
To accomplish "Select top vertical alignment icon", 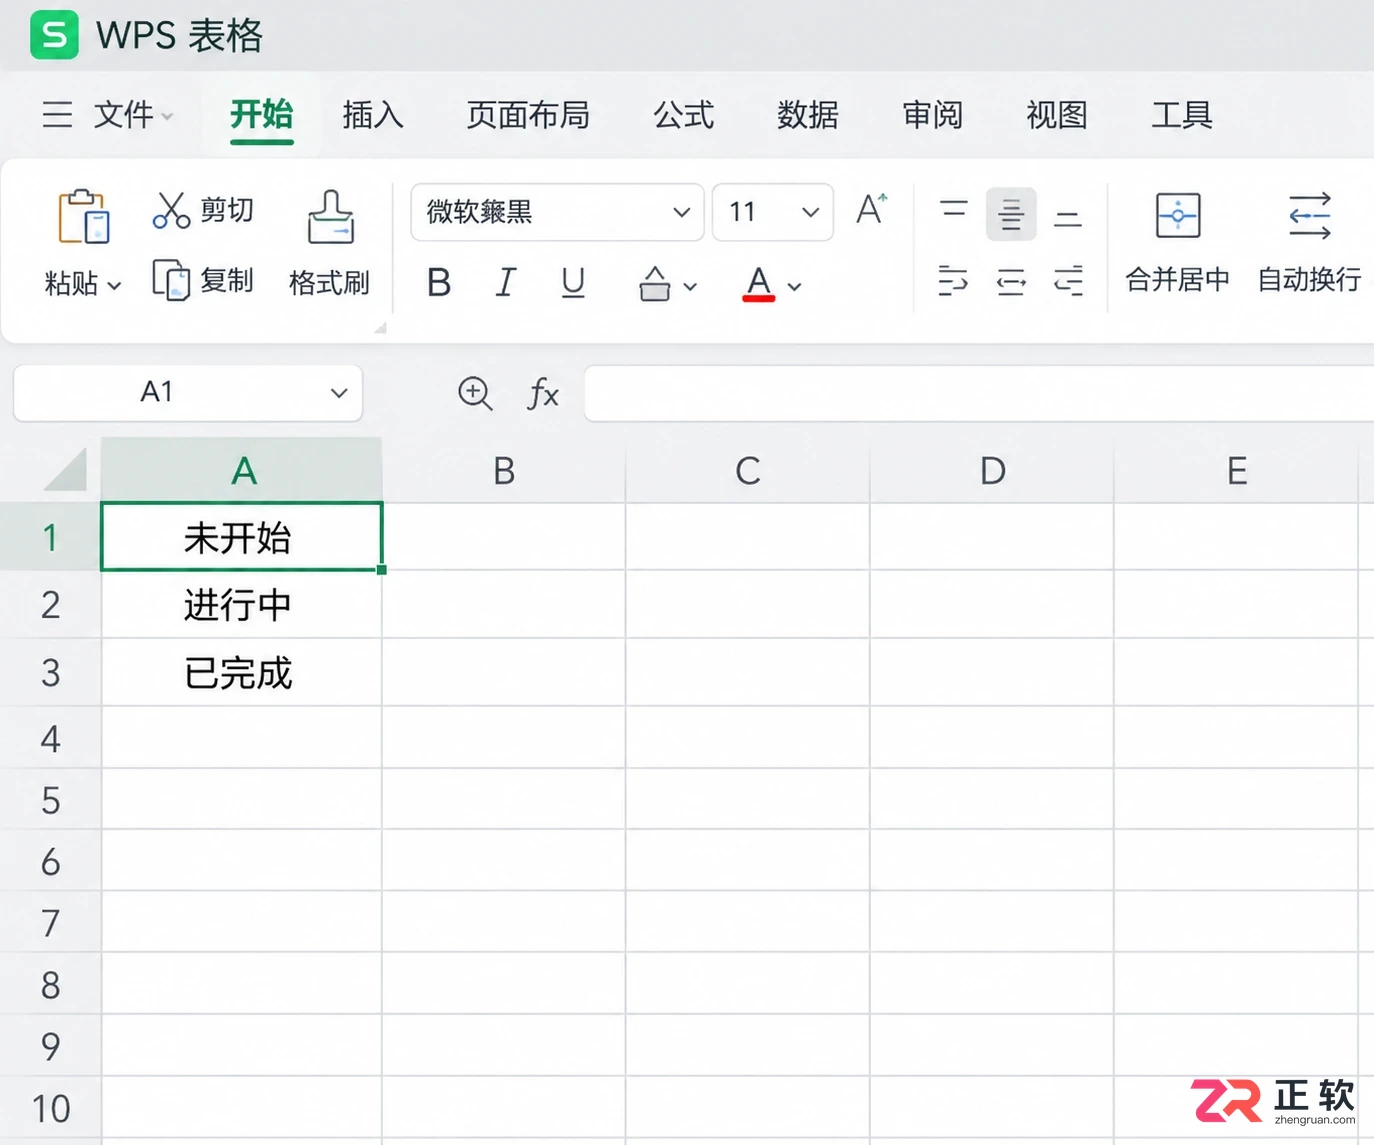I will [x=954, y=209].
